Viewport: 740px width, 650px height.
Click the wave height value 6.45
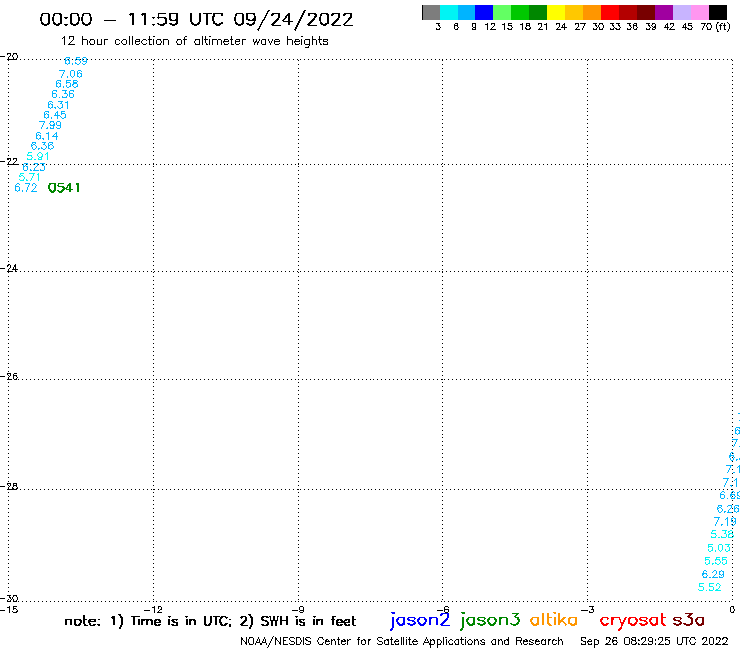[x=55, y=115]
